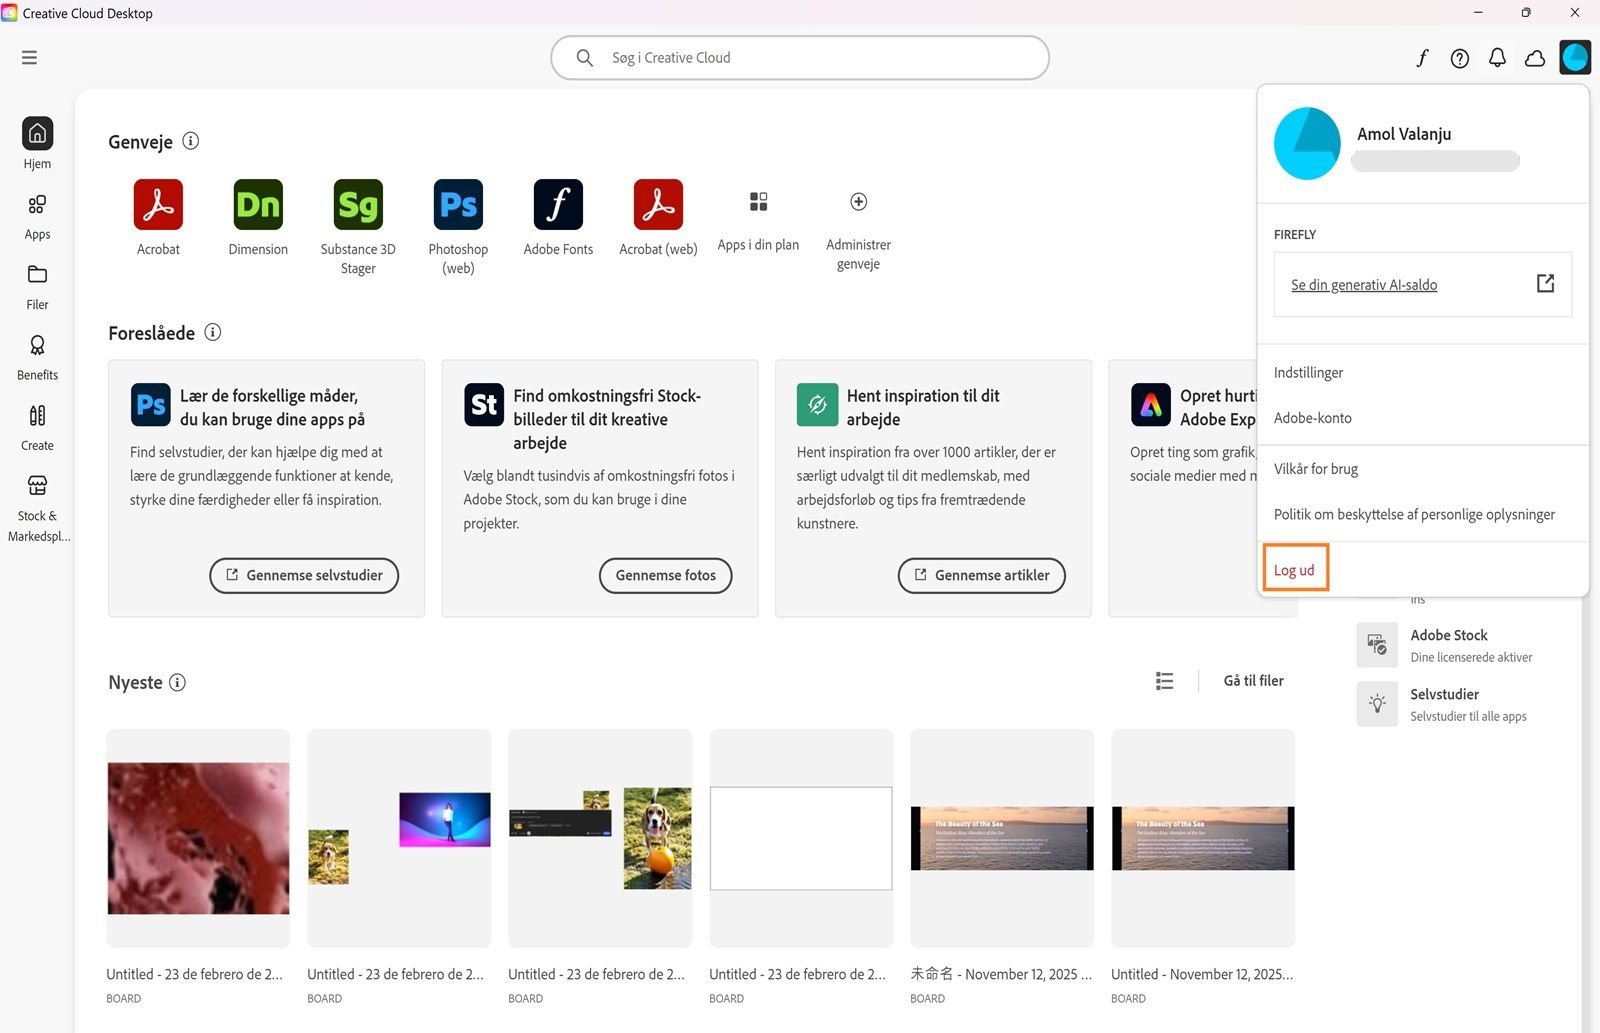The width and height of the screenshot is (1600, 1033).
Task: Click the Søg i Creative Cloud search field
Action: click(x=799, y=58)
